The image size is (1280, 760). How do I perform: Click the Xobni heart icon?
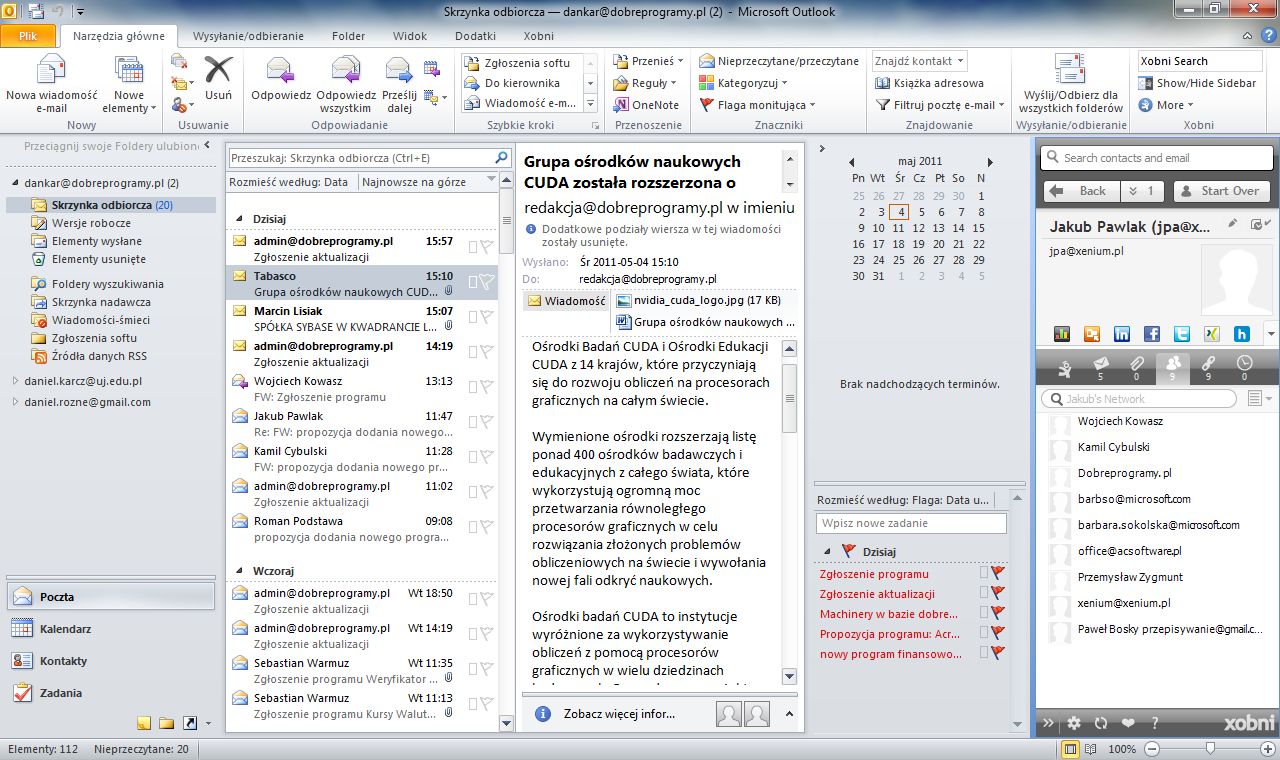pyautogui.click(x=1128, y=723)
